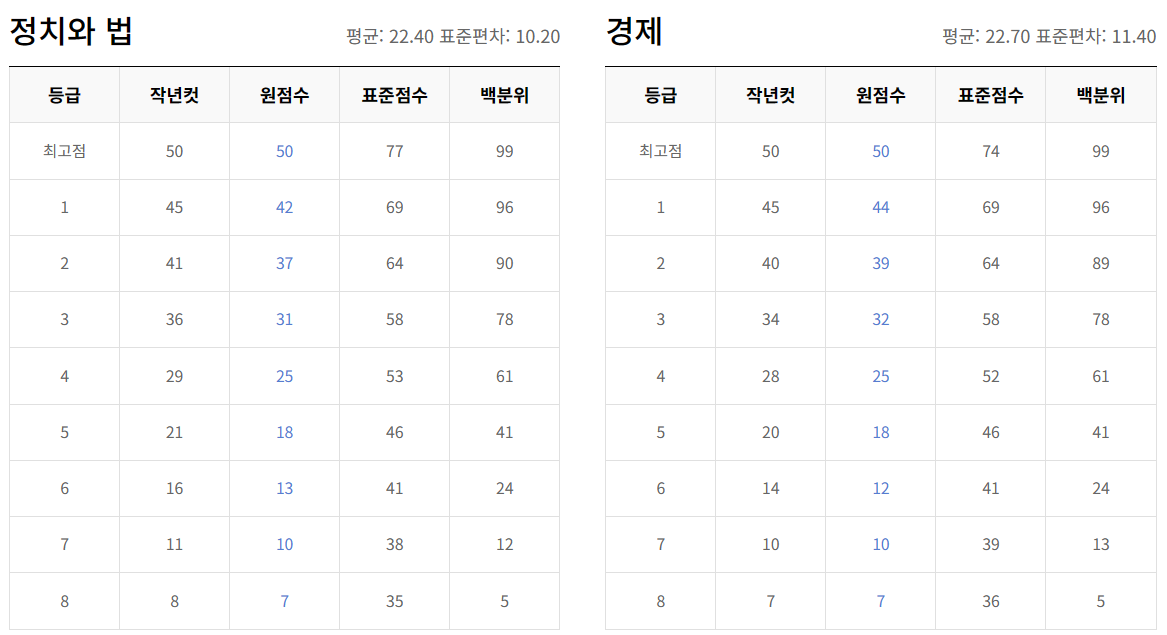Select 백분위 '13' in 경제 grade 7
This screenshot has height=635, width=1167.
[1101, 544]
